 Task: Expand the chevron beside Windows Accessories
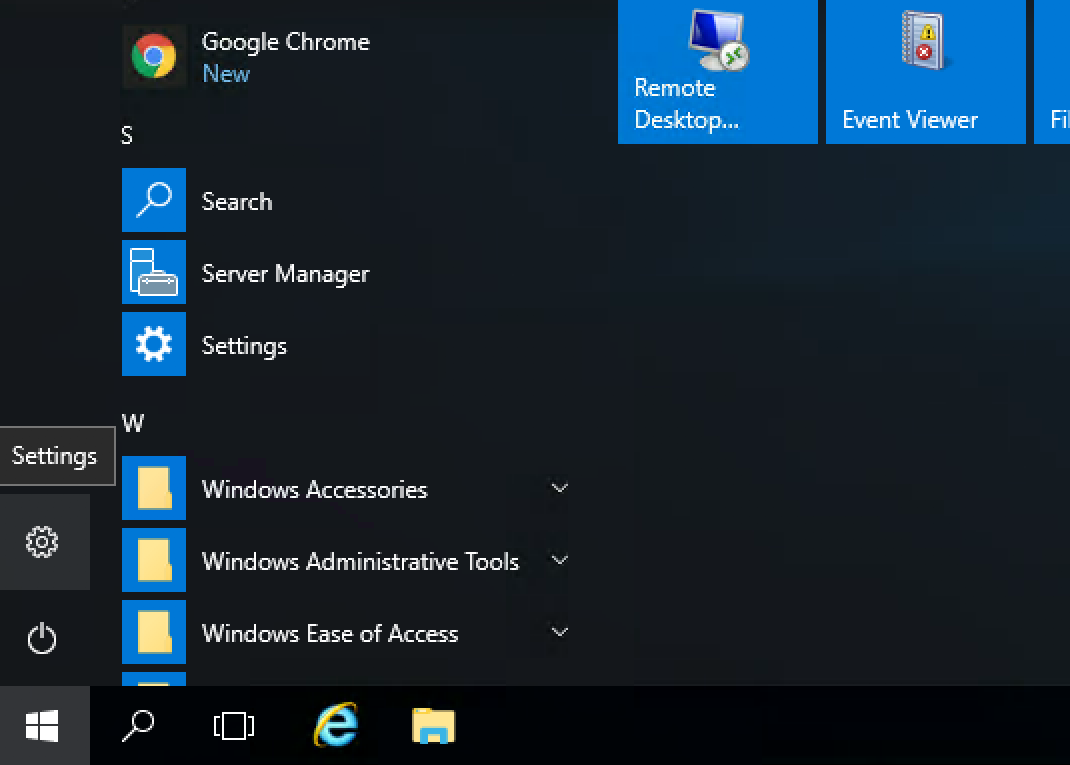click(560, 489)
